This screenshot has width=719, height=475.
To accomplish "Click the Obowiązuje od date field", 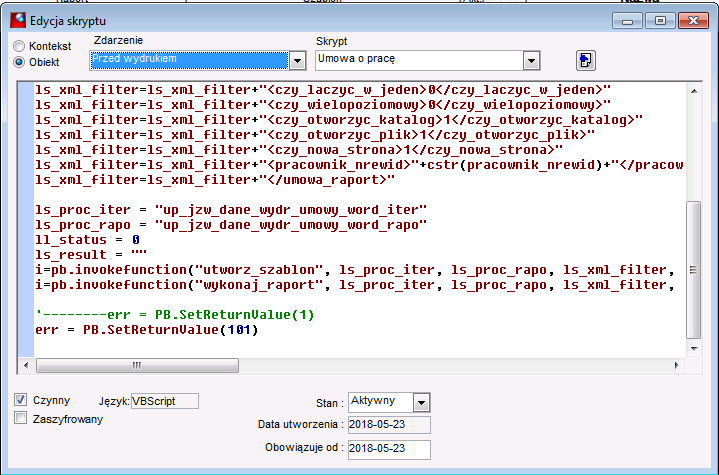I will [389, 448].
